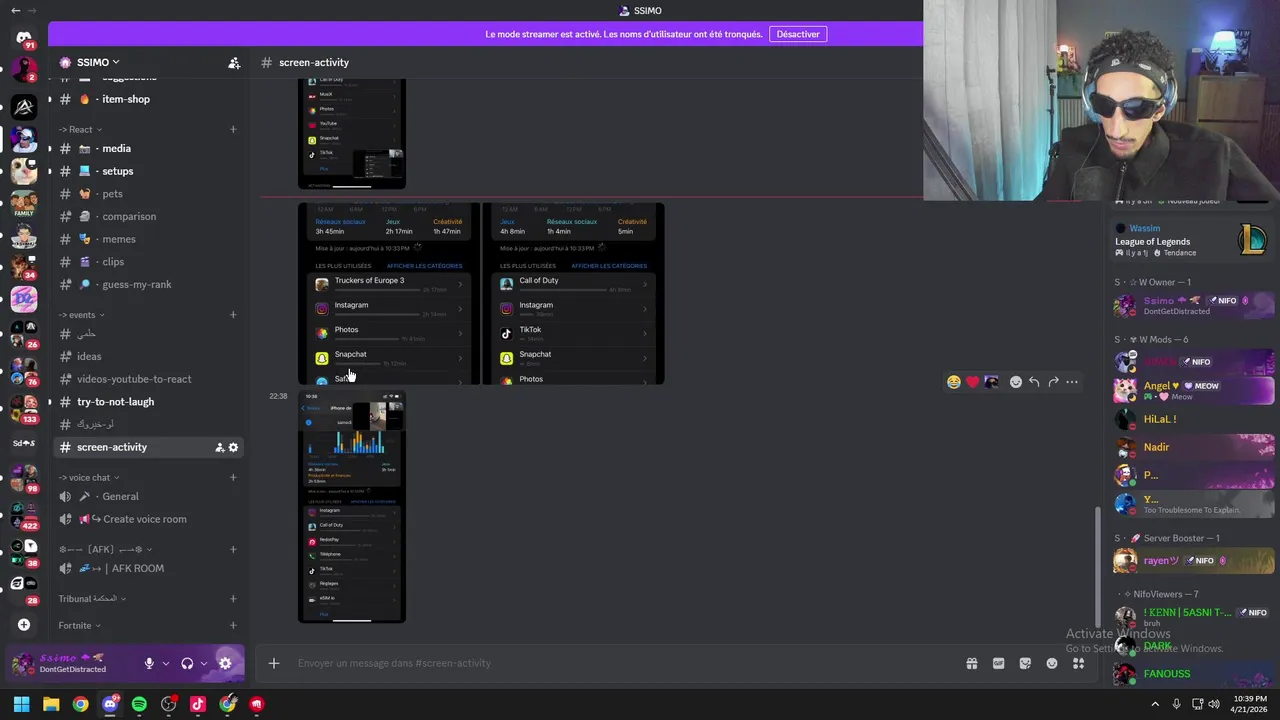Image resolution: width=1280 pixels, height=720 pixels.
Task: Open microphone input options arrow
Action: pos(166,663)
